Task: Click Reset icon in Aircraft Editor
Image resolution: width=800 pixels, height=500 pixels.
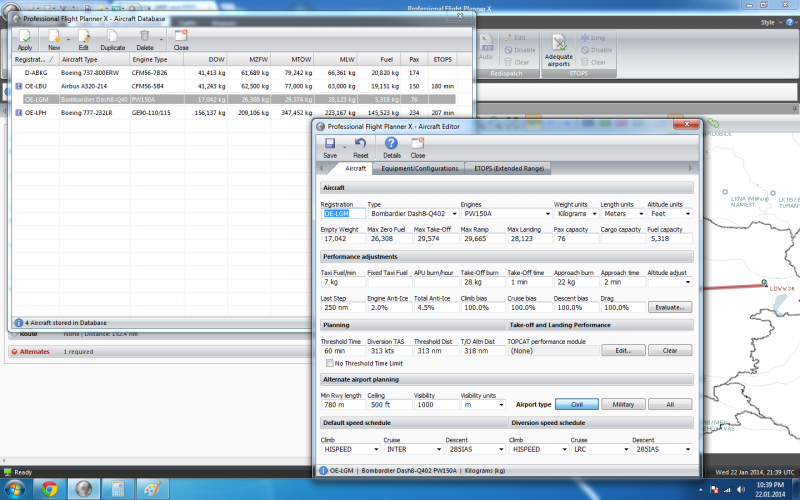Action: pyautogui.click(x=360, y=144)
